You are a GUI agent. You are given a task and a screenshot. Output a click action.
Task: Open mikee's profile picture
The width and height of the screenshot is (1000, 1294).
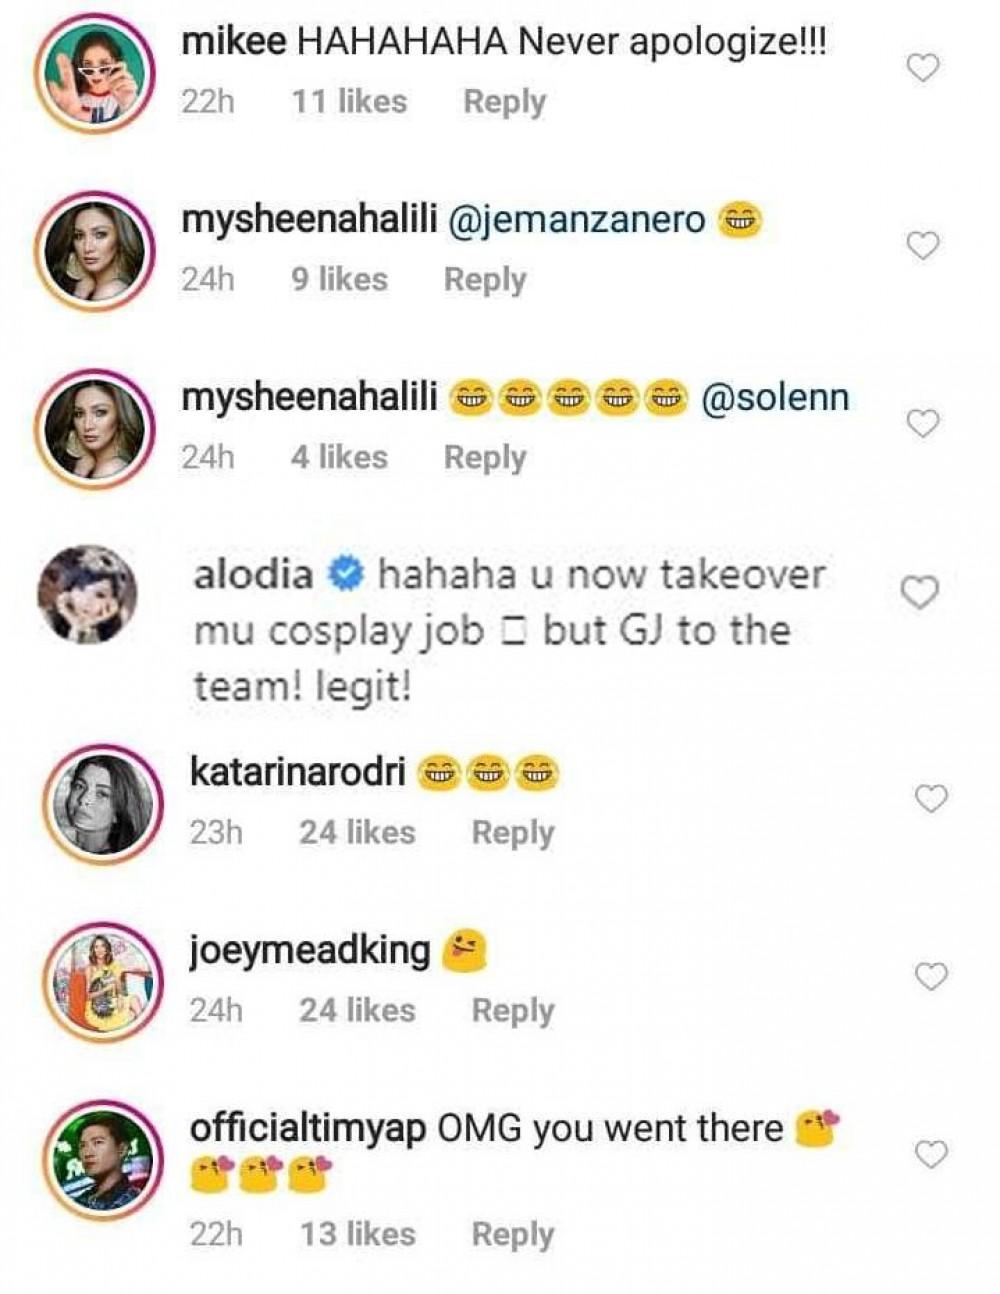(x=94, y=74)
